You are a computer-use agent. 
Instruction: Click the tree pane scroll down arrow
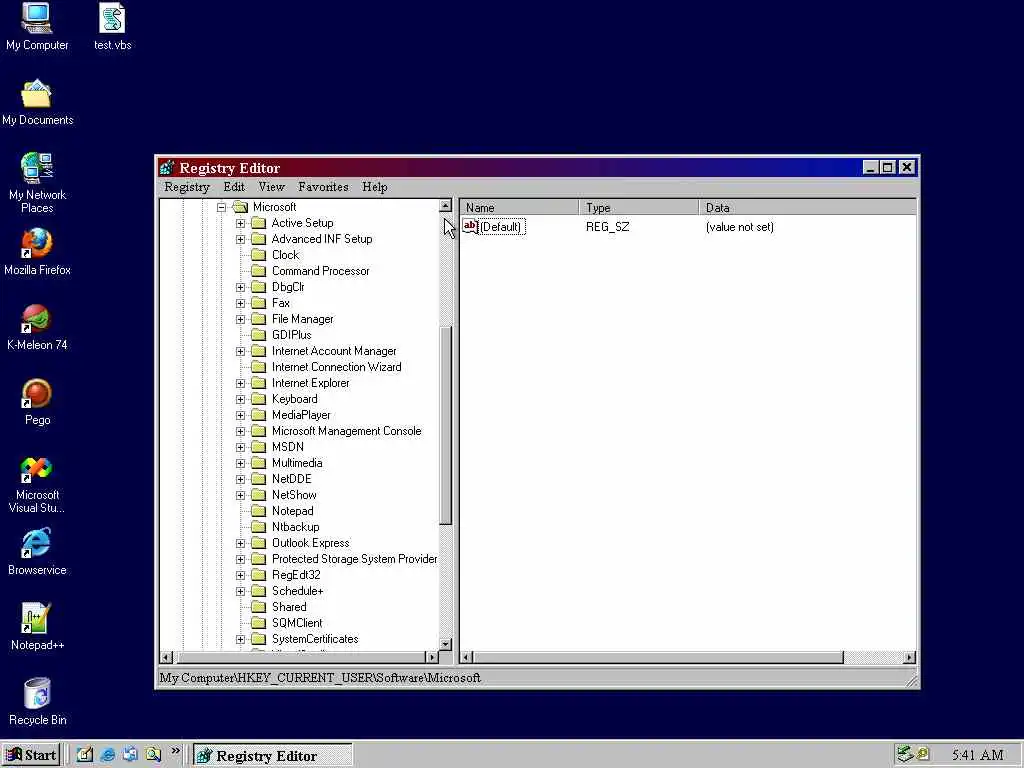445,644
